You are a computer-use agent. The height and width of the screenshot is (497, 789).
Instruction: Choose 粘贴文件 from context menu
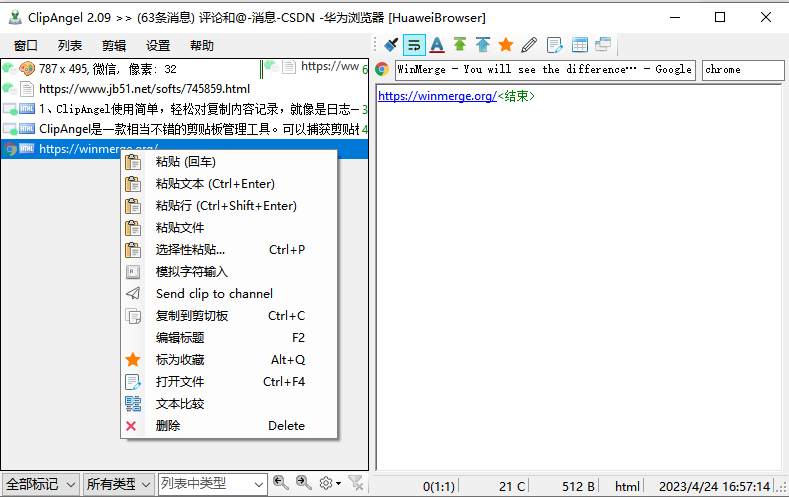(x=229, y=228)
